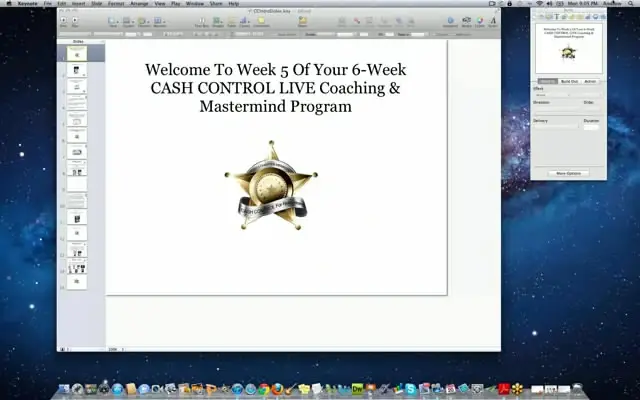
Task: Open the Fonts panel from the toolbar
Action: pyautogui.click(x=493, y=22)
